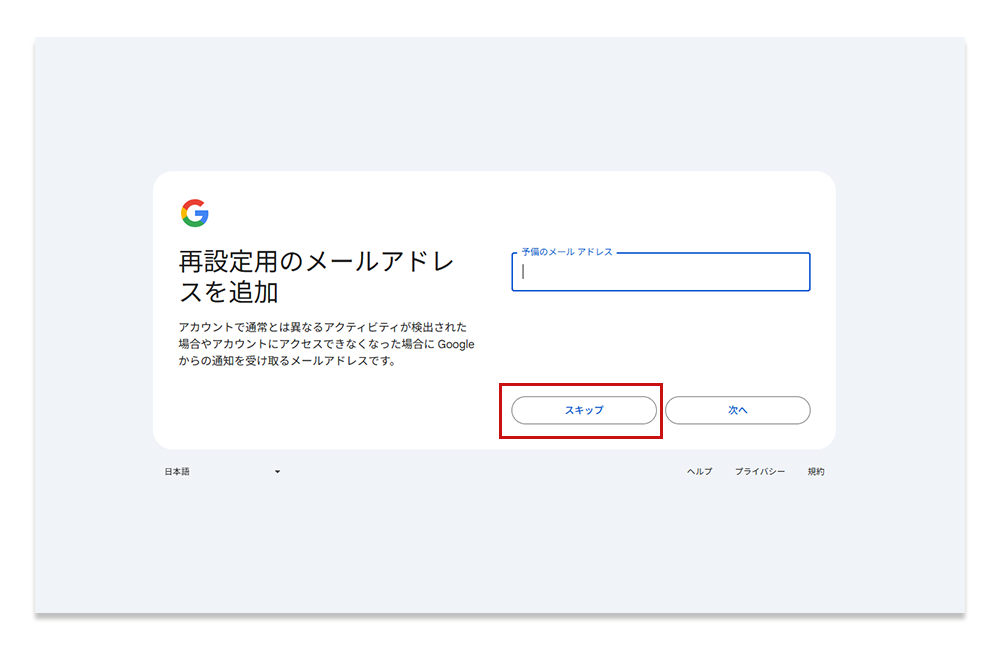This screenshot has height=650, width=1000.
Task: Click the 次へ (Next) button
Action: (737, 410)
